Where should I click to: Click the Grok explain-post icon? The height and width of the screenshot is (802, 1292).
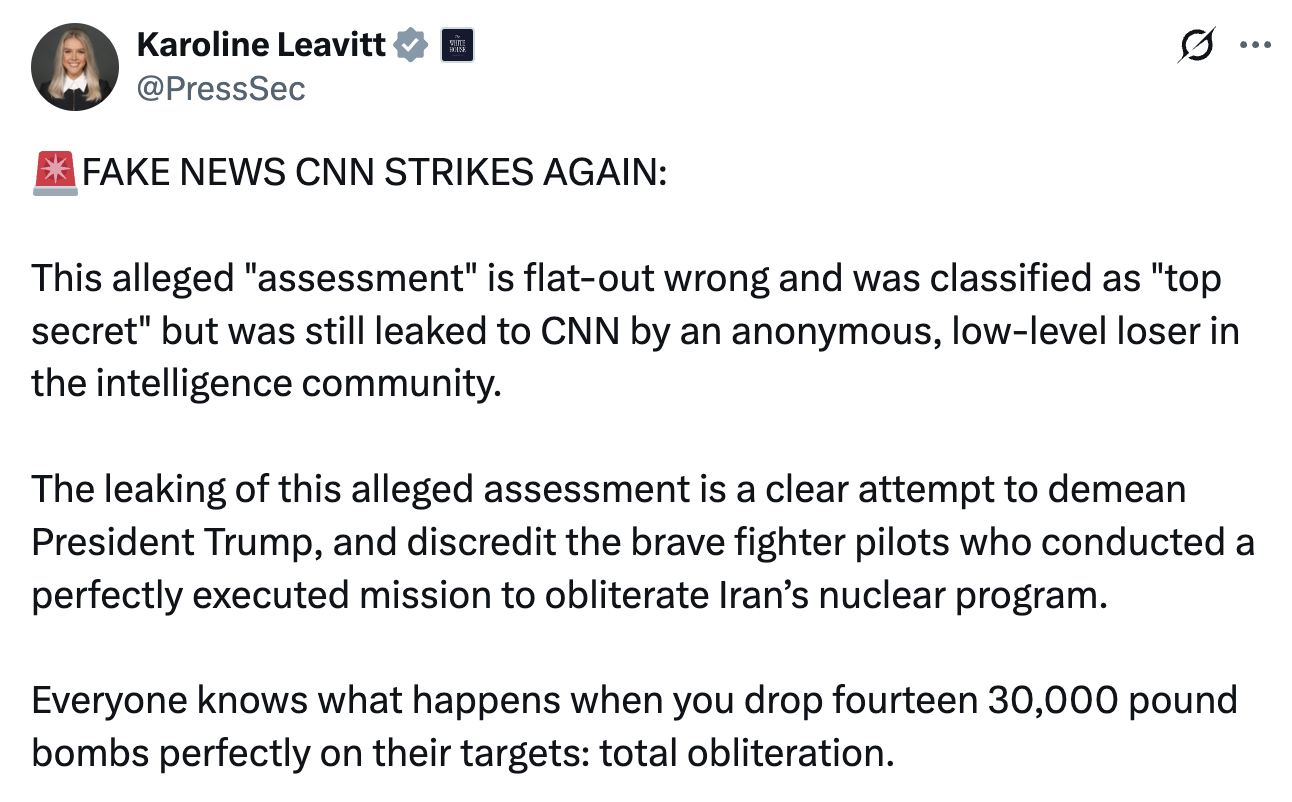click(x=1196, y=45)
